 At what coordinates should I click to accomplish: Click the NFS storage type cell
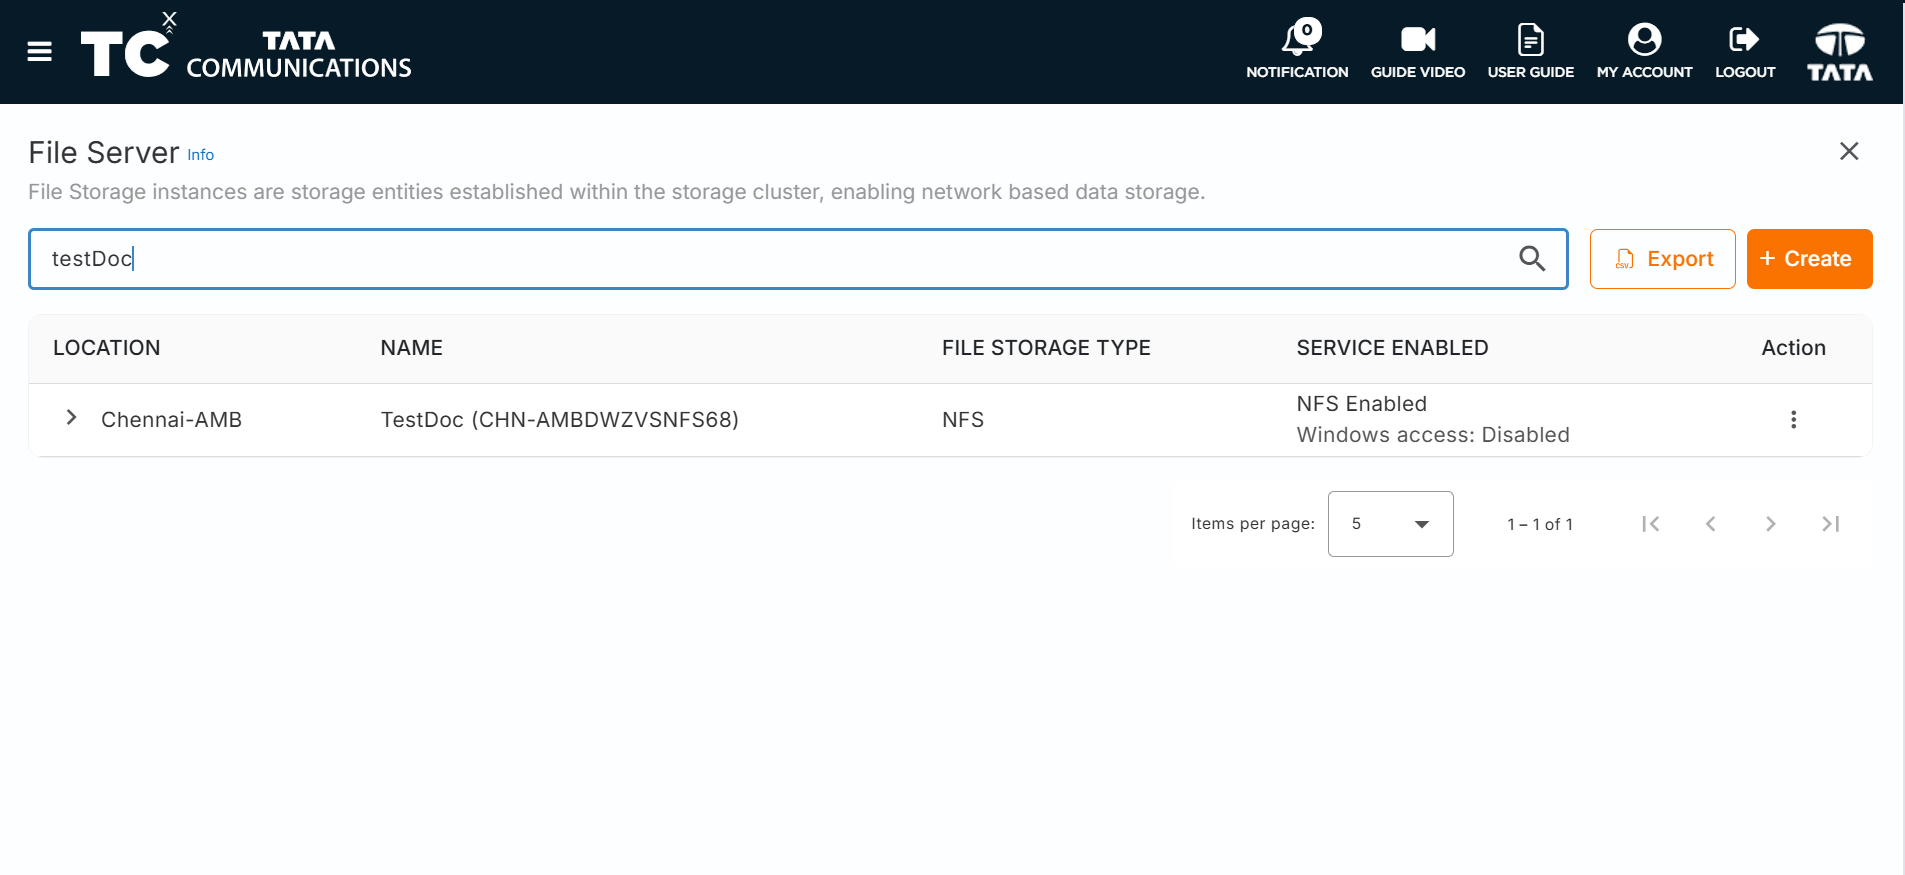pos(963,420)
